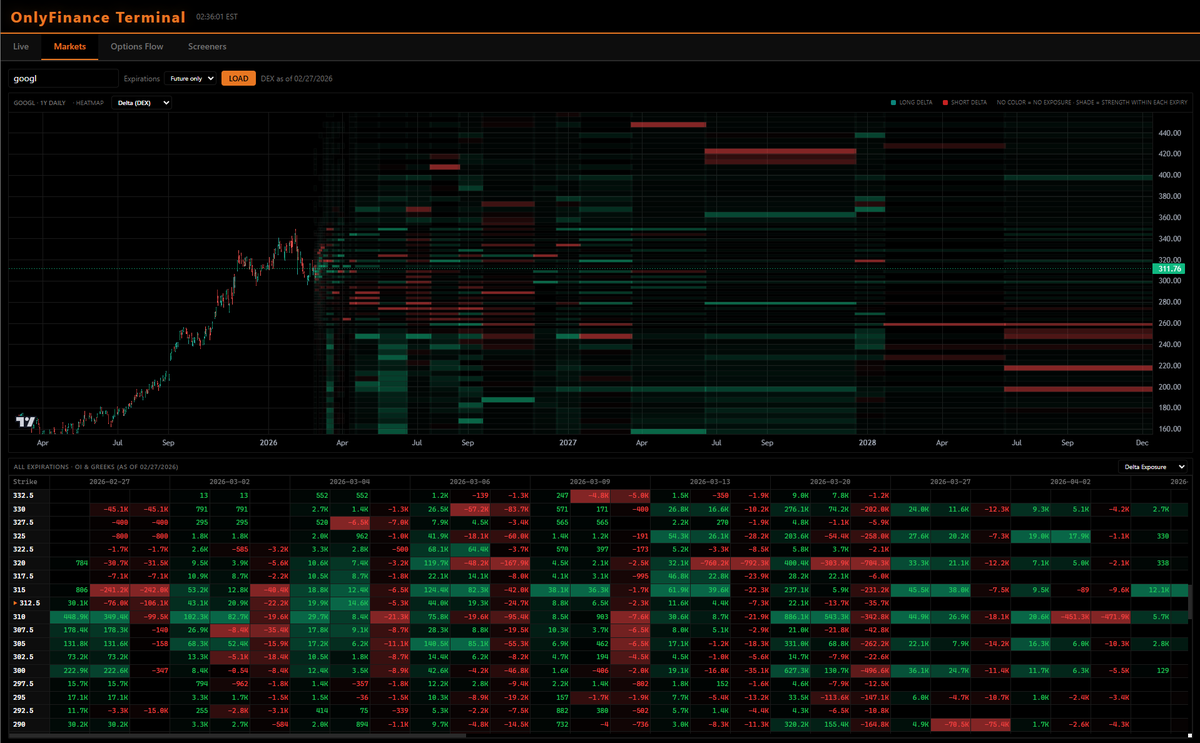Screen dimensions: 1200x743
Task: Open the Delta Exposure table dropdown
Action: pos(1153,466)
